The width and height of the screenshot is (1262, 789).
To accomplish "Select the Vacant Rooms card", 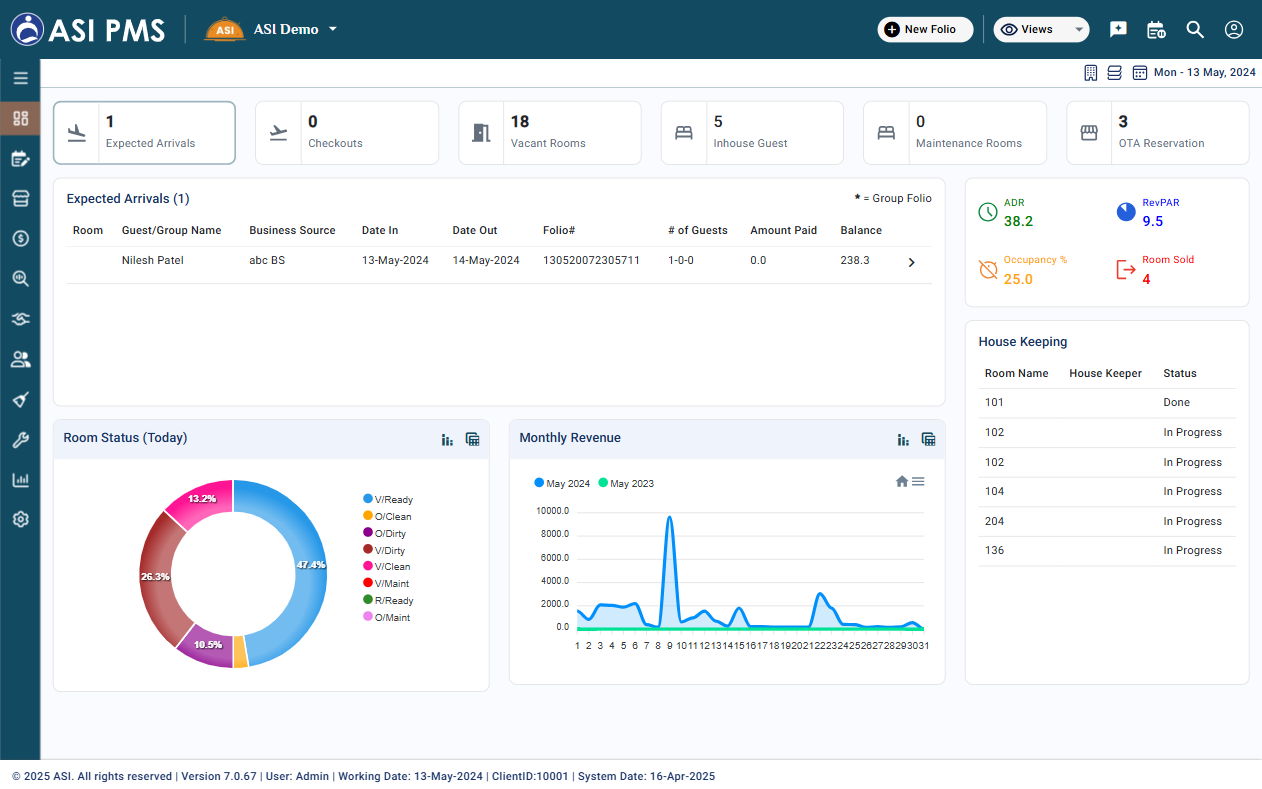I will pos(550,132).
